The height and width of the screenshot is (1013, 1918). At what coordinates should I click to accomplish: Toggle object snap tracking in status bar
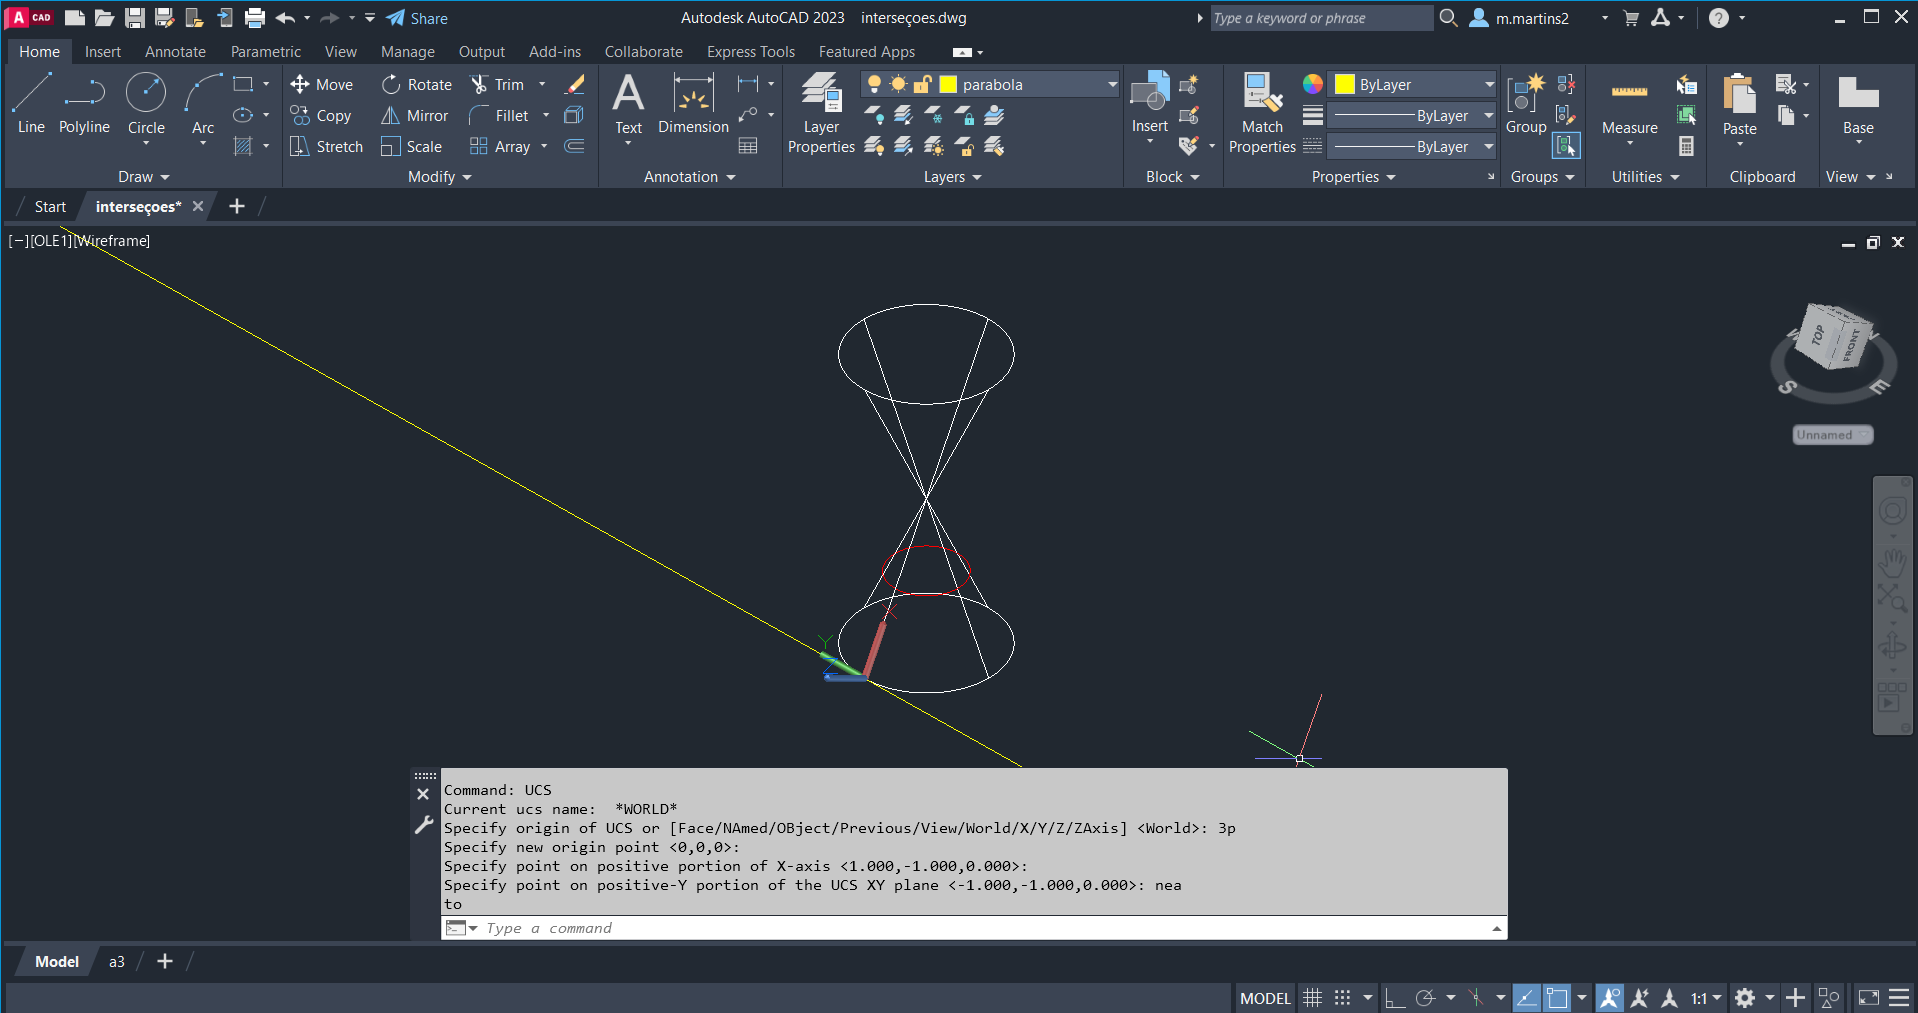(1526, 998)
